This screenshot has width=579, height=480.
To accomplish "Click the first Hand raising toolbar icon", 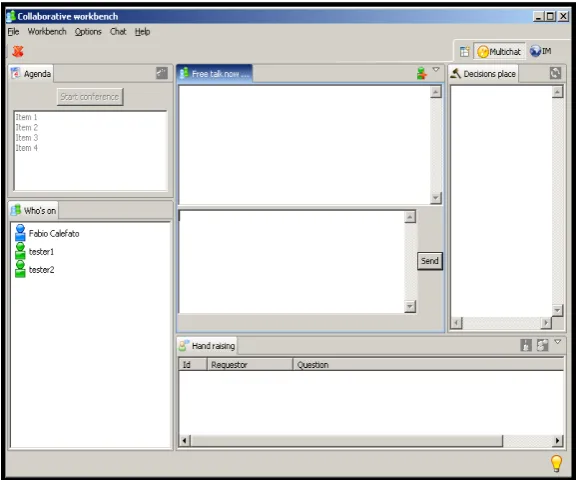I will 526,345.
